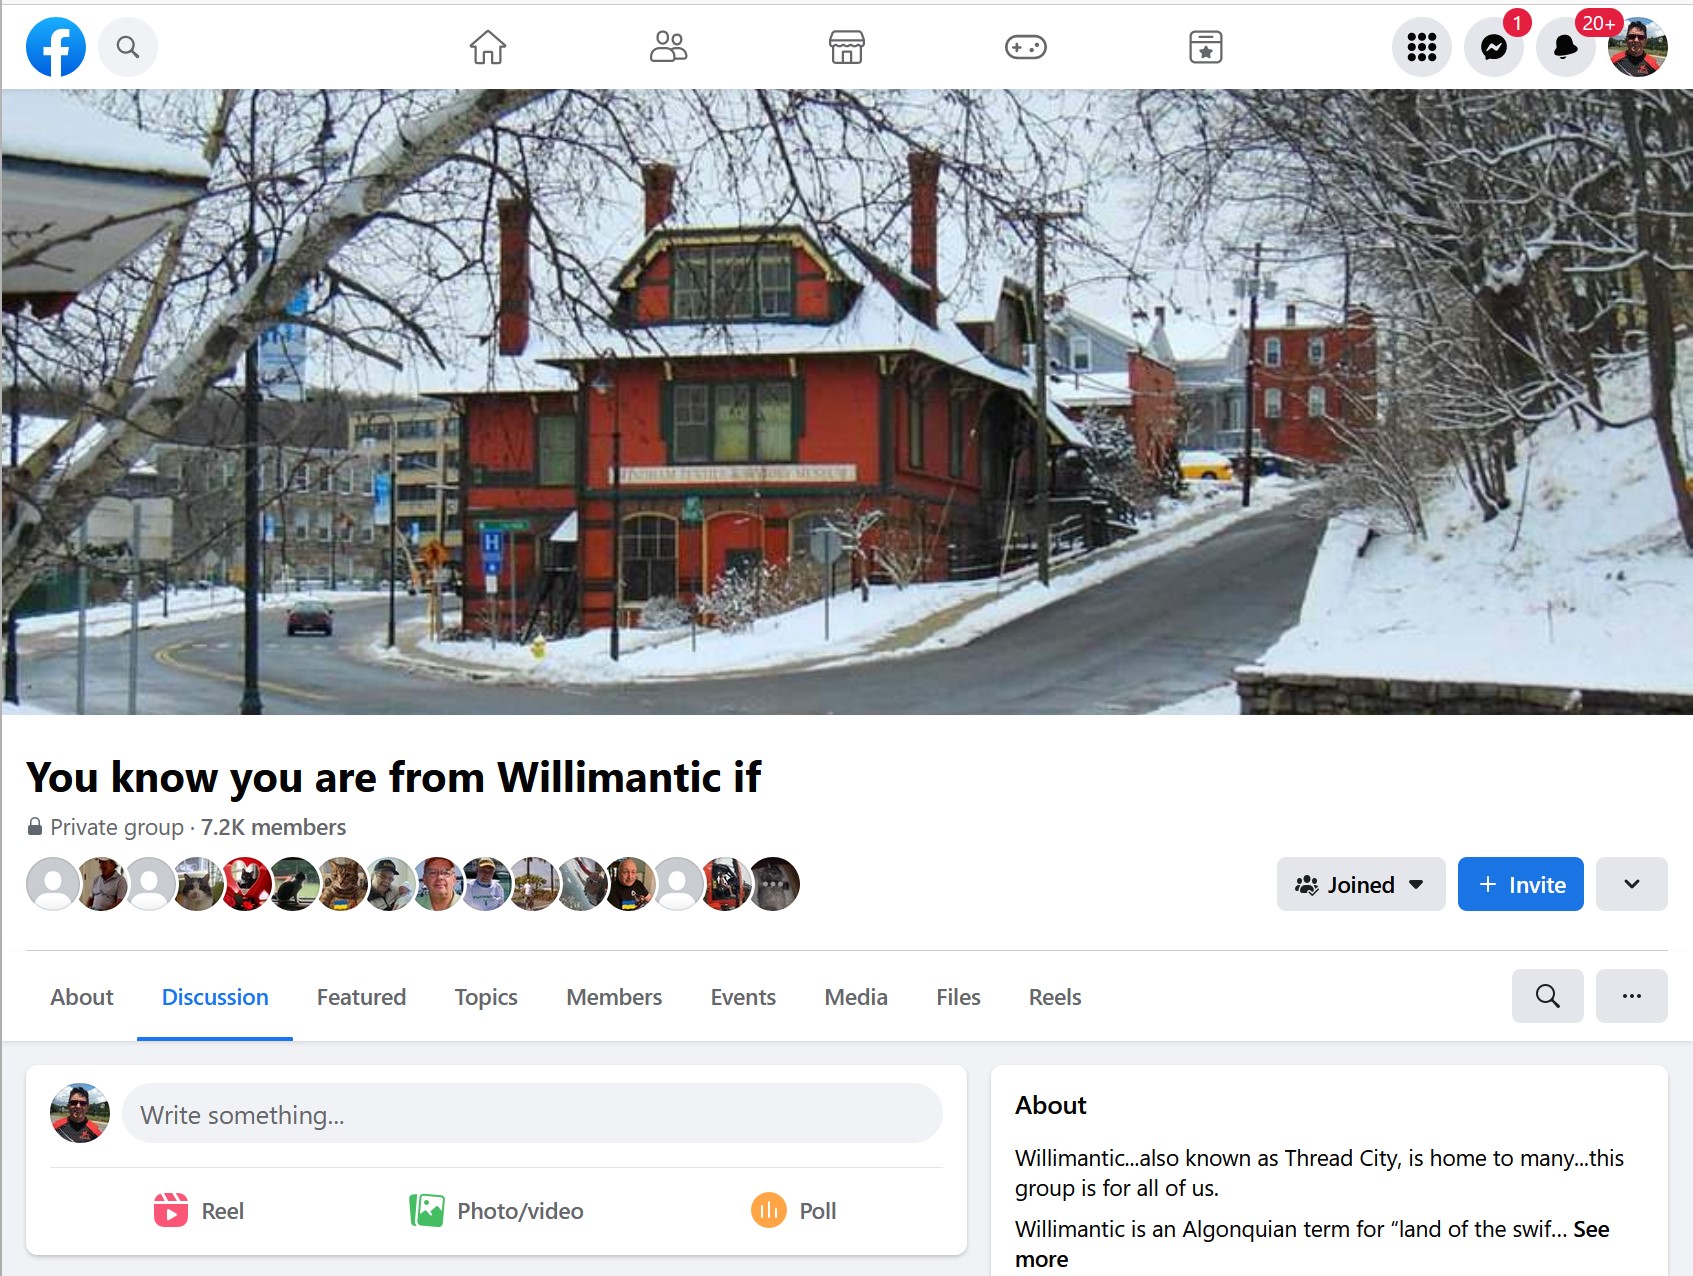This screenshot has width=1693, height=1276.
Task: Open the Marketplace icon
Action: tap(846, 47)
